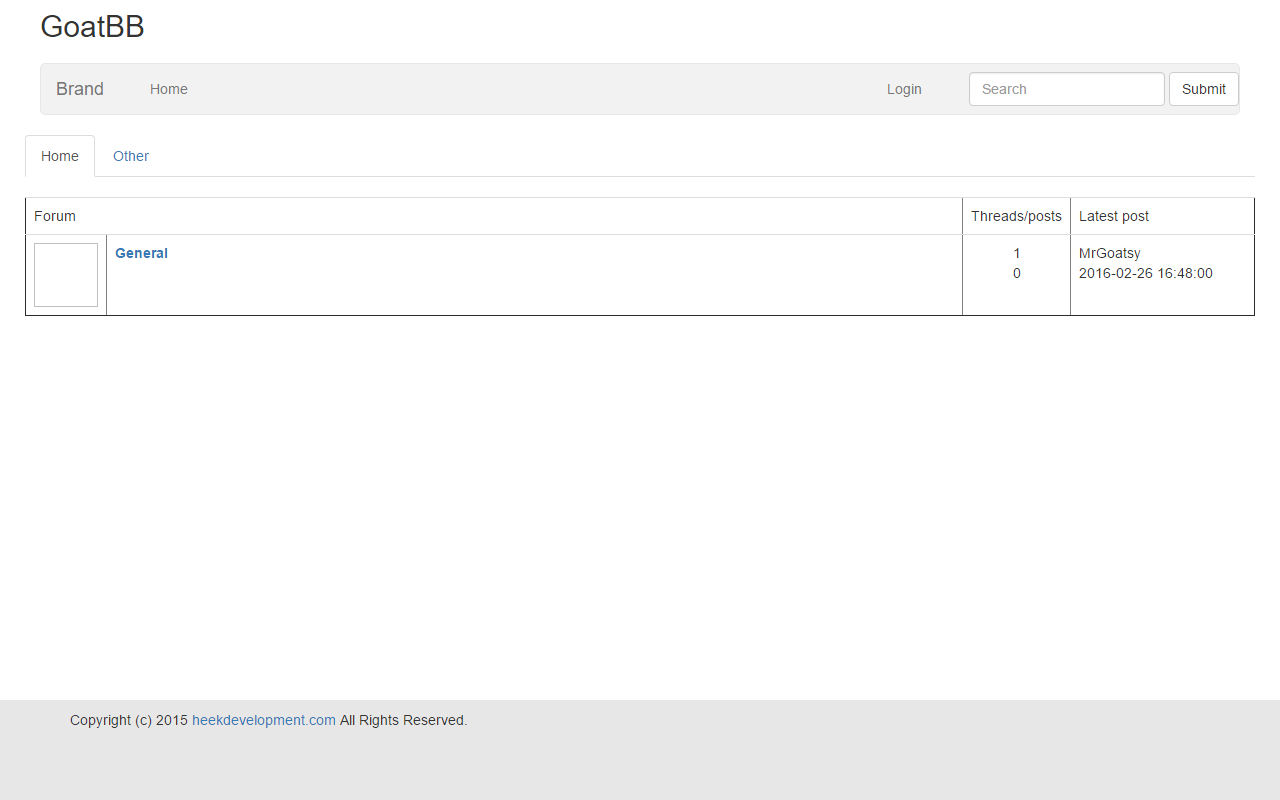Click the Latest post column header
The height and width of the screenshot is (800, 1280).
pyautogui.click(x=1114, y=216)
